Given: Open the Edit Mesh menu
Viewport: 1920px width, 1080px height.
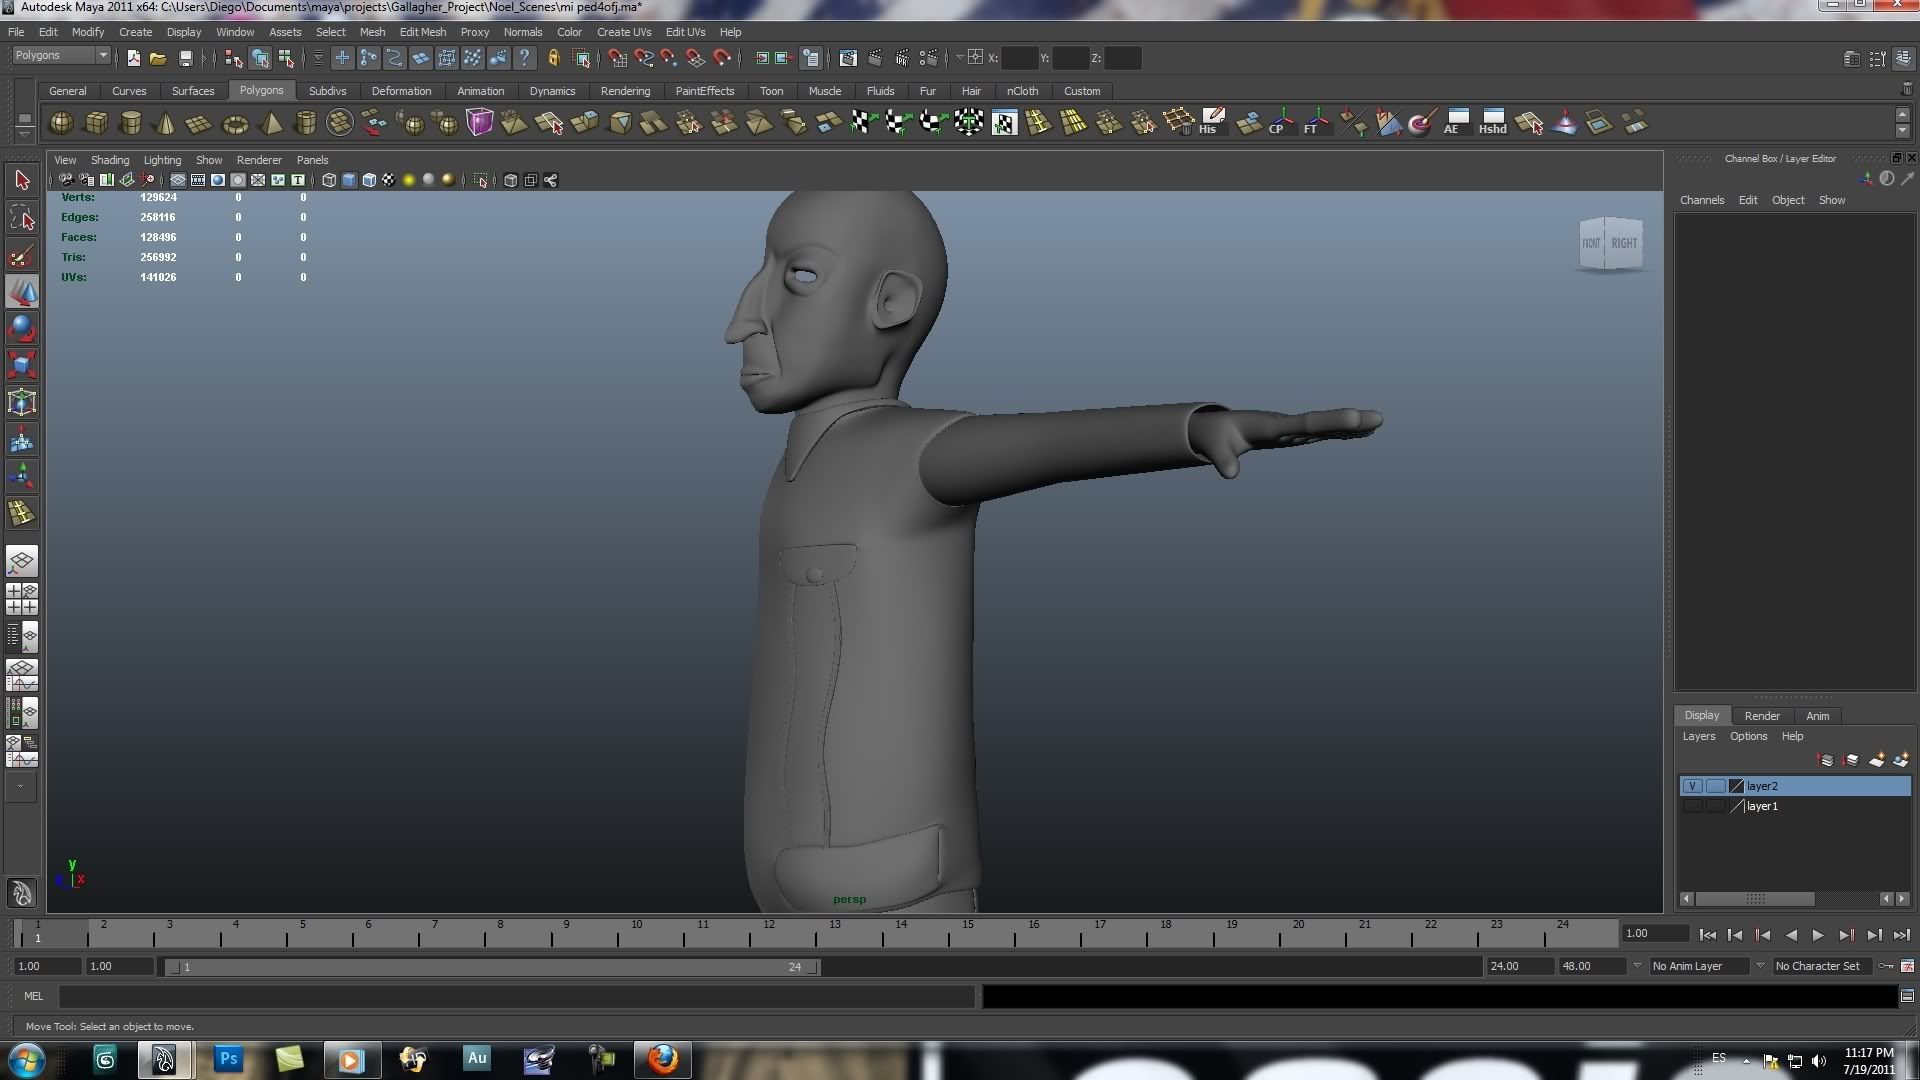Looking at the screenshot, I should pos(423,32).
